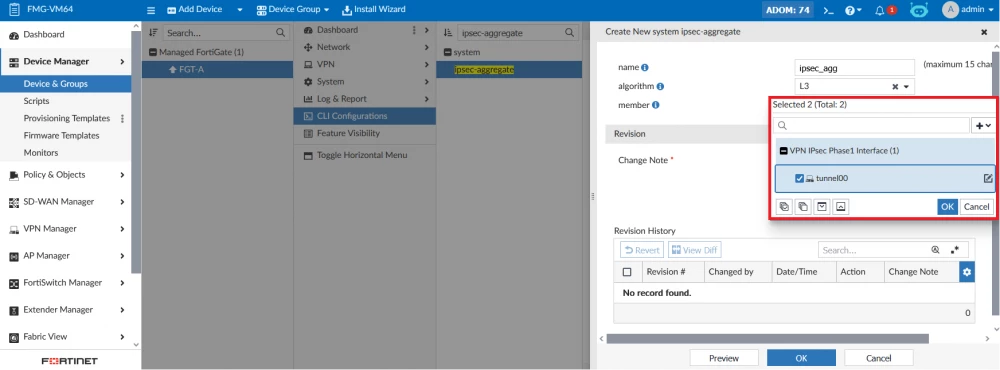Click the Preview button
Image resolution: width=1000 pixels, height=370 pixels.
[724, 358]
